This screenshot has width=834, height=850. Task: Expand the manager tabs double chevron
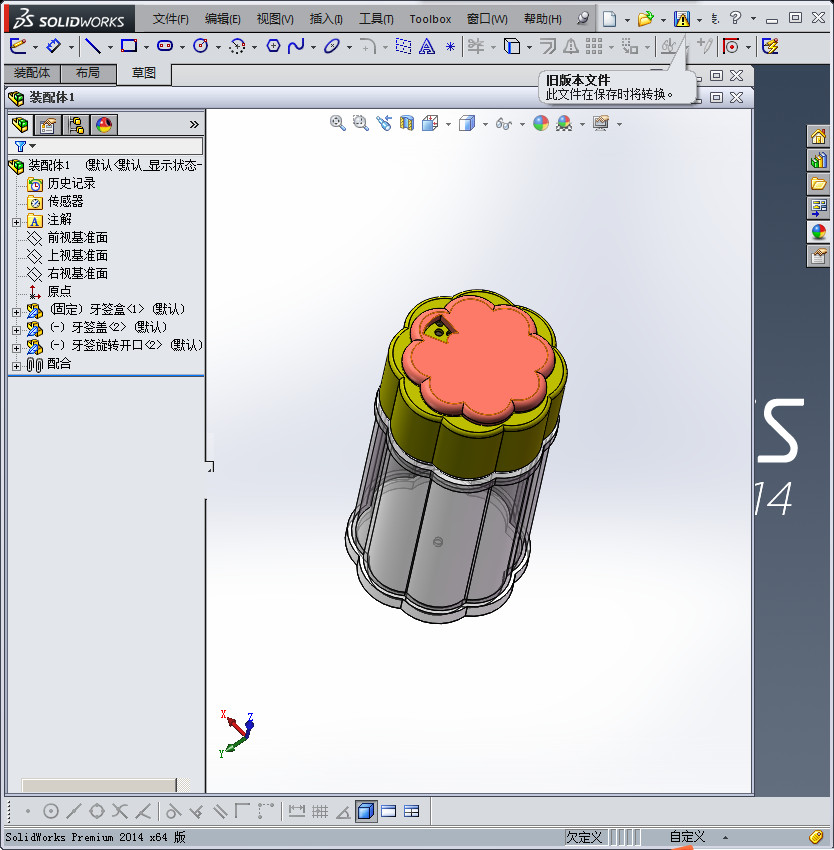pos(194,125)
